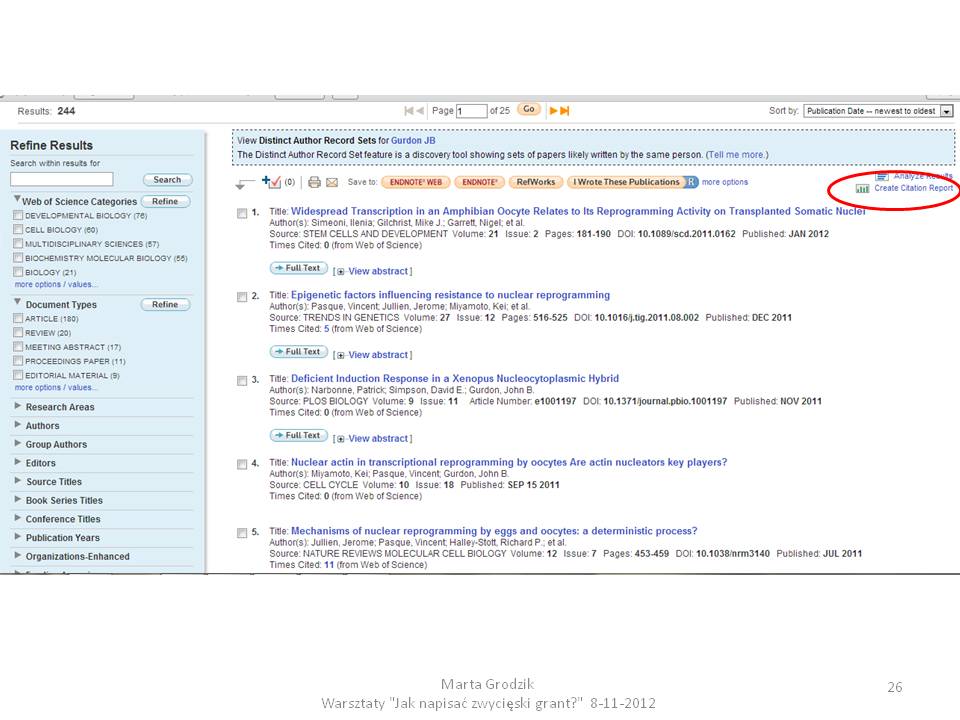Expand the Conference Titles filter
This screenshot has width=960, height=720.
[18, 517]
